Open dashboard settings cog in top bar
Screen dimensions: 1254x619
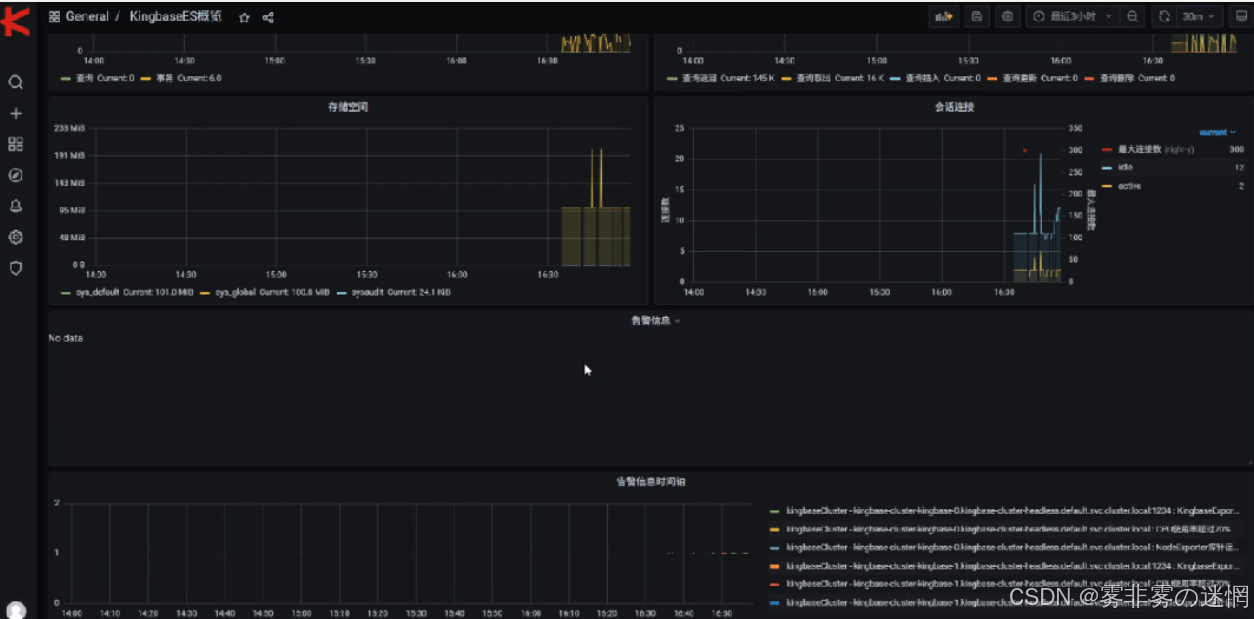[x=1007, y=16]
